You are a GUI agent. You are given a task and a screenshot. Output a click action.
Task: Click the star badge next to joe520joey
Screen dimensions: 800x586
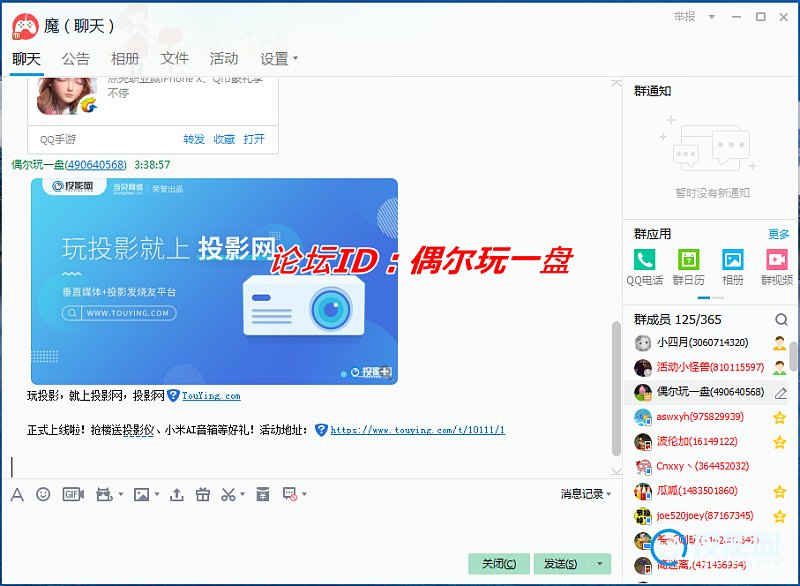click(x=779, y=517)
